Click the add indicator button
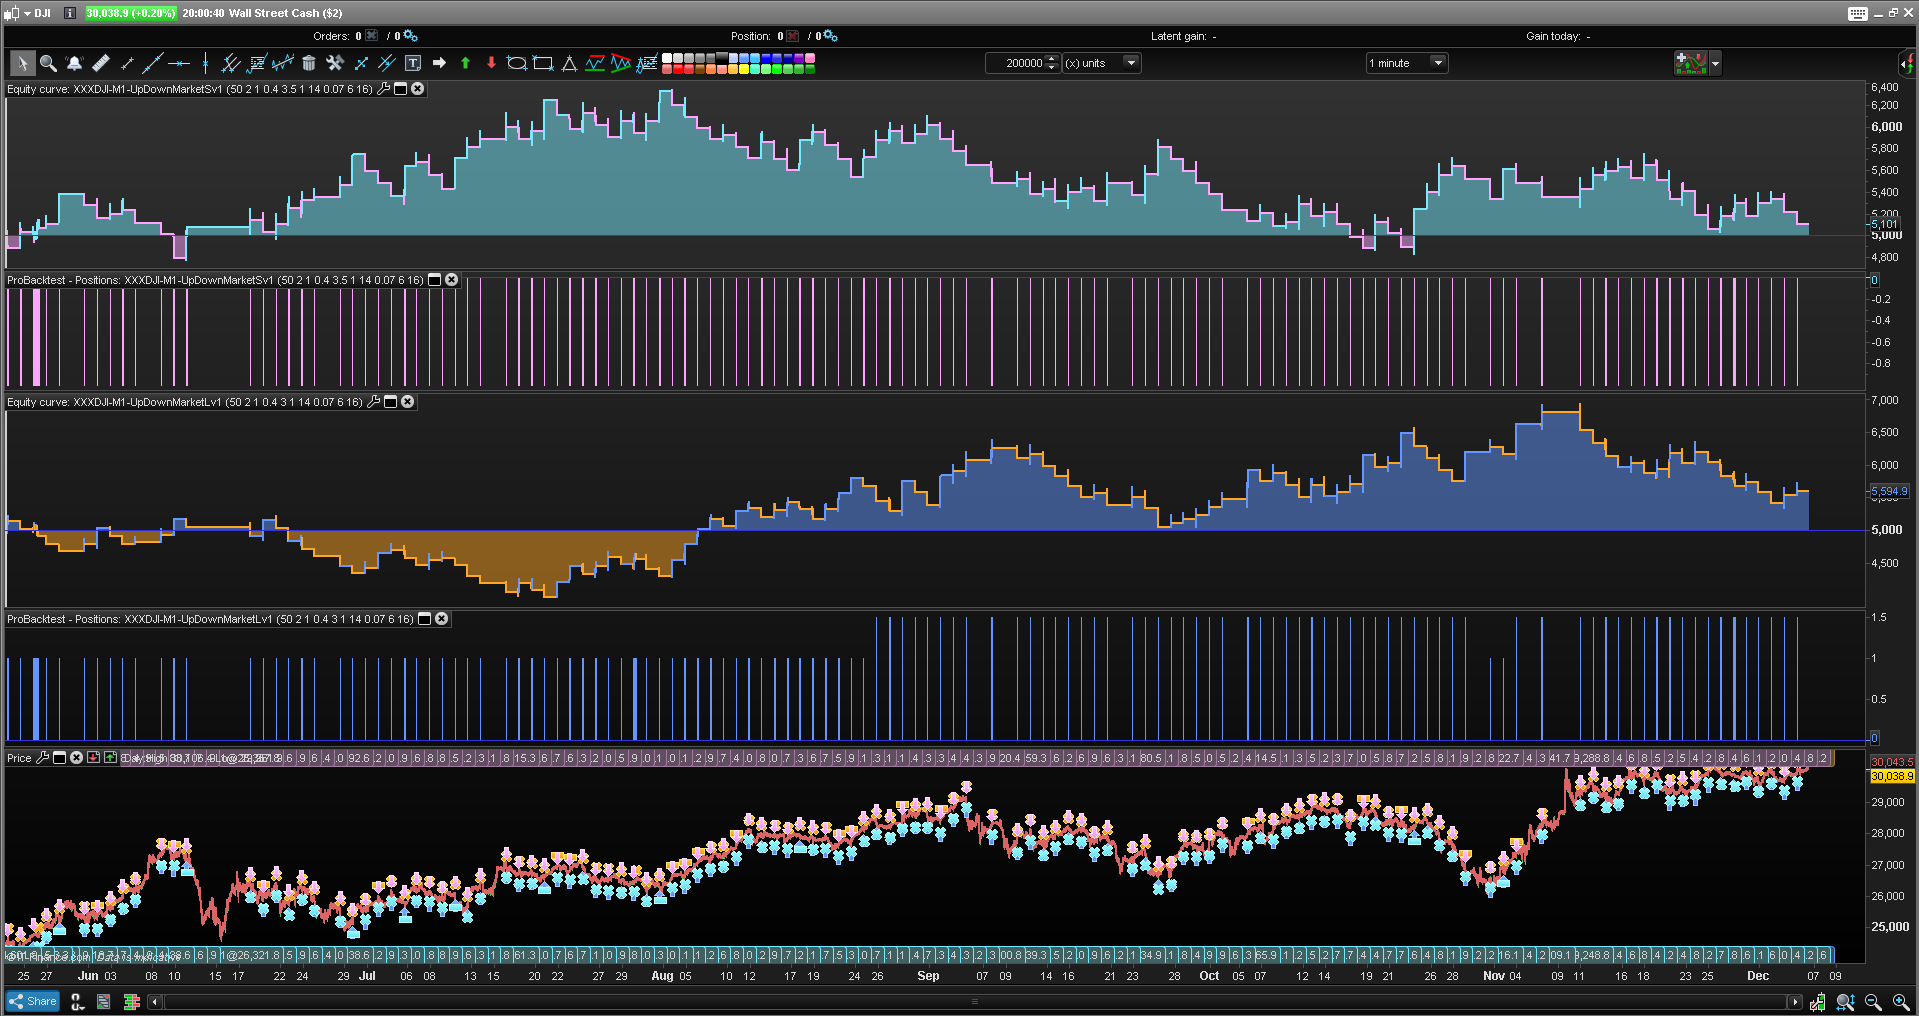Viewport: 1919px width, 1016px height. (x=1690, y=63)
